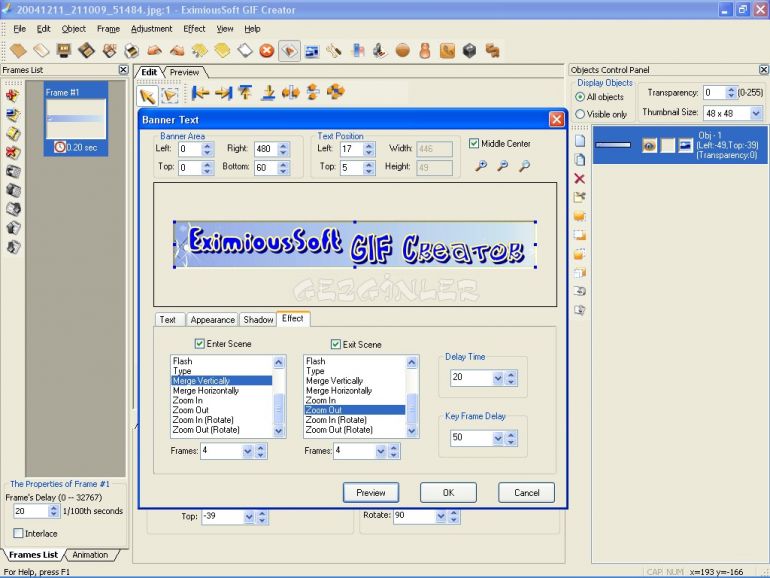Switch to the Animation tab at bottom left
The width and height of the screenshot is (770, 578).
coord(90,554)
